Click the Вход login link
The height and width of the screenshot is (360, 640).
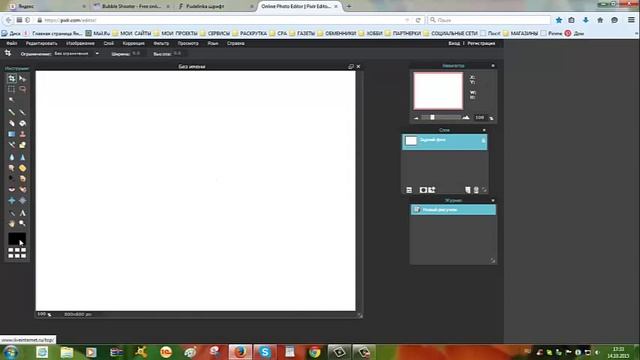pos(454,43)
